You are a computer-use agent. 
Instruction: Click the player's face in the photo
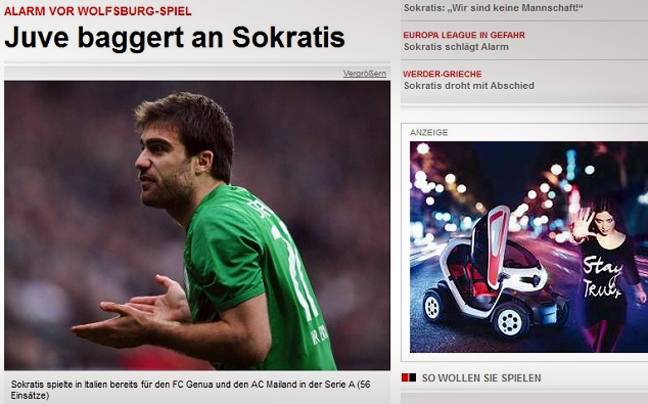click(x=162, y=165)
